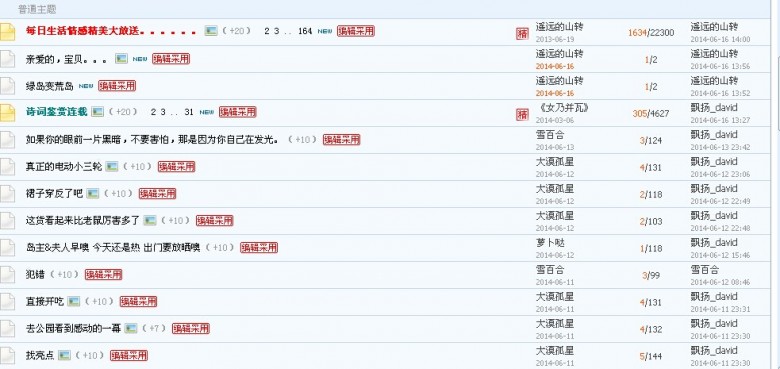Open thread 去公园看到感动的一幕
This screenshot has width=780, height=369.
click(73, 328)
